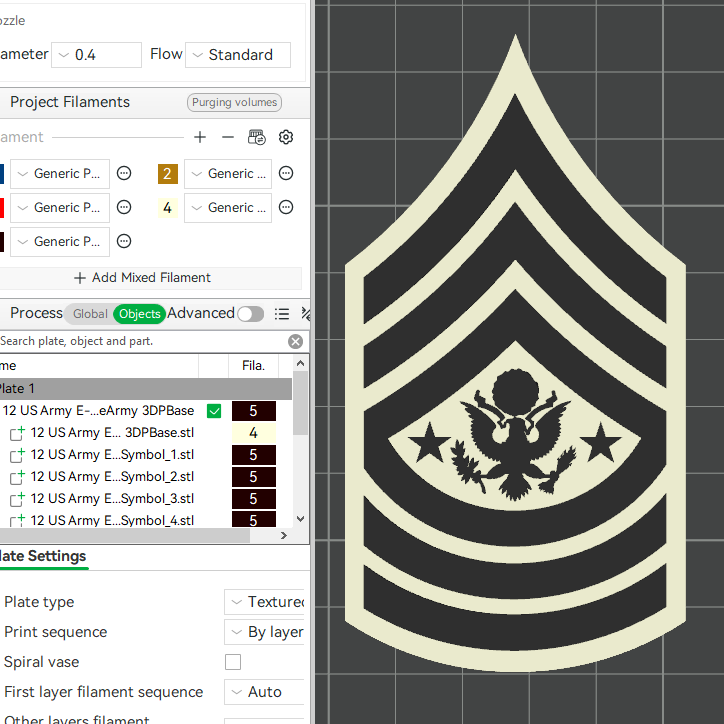Select the Symbol_1.stl part row

click(112, 455)
